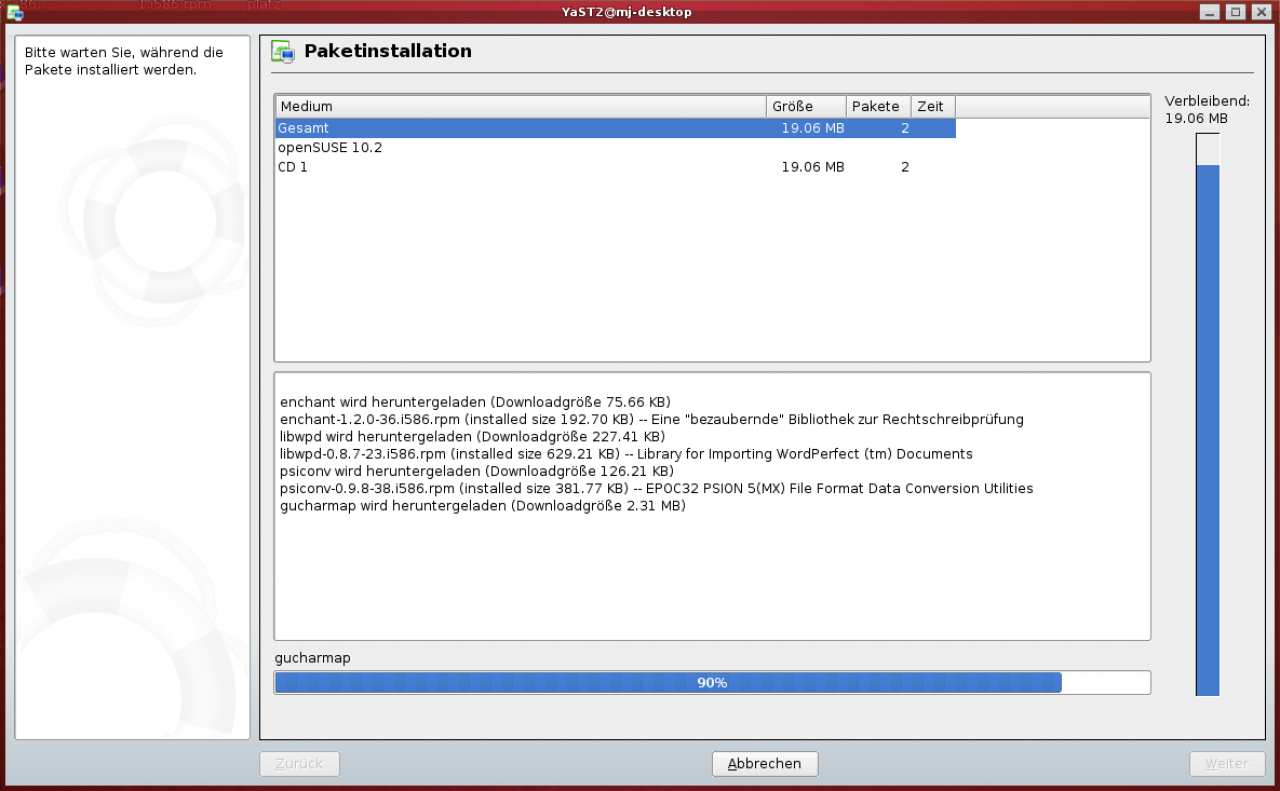Click the psiconv wird heruntergeladen log line
Viewport: 1280px width, 791px height.
coord(477,471)
